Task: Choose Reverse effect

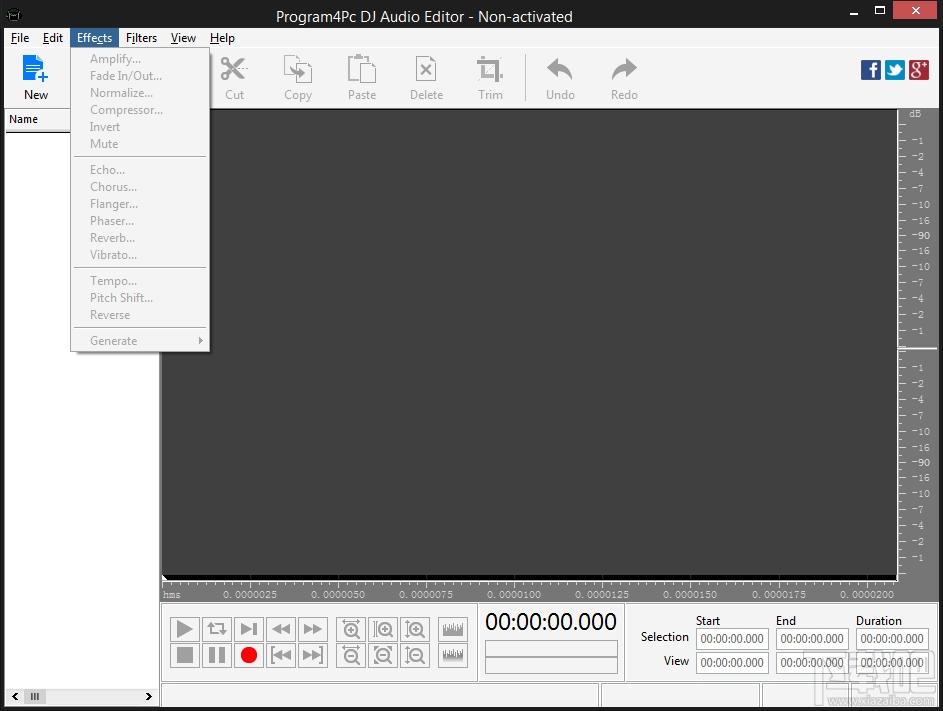Action: (x=140, y=315)
